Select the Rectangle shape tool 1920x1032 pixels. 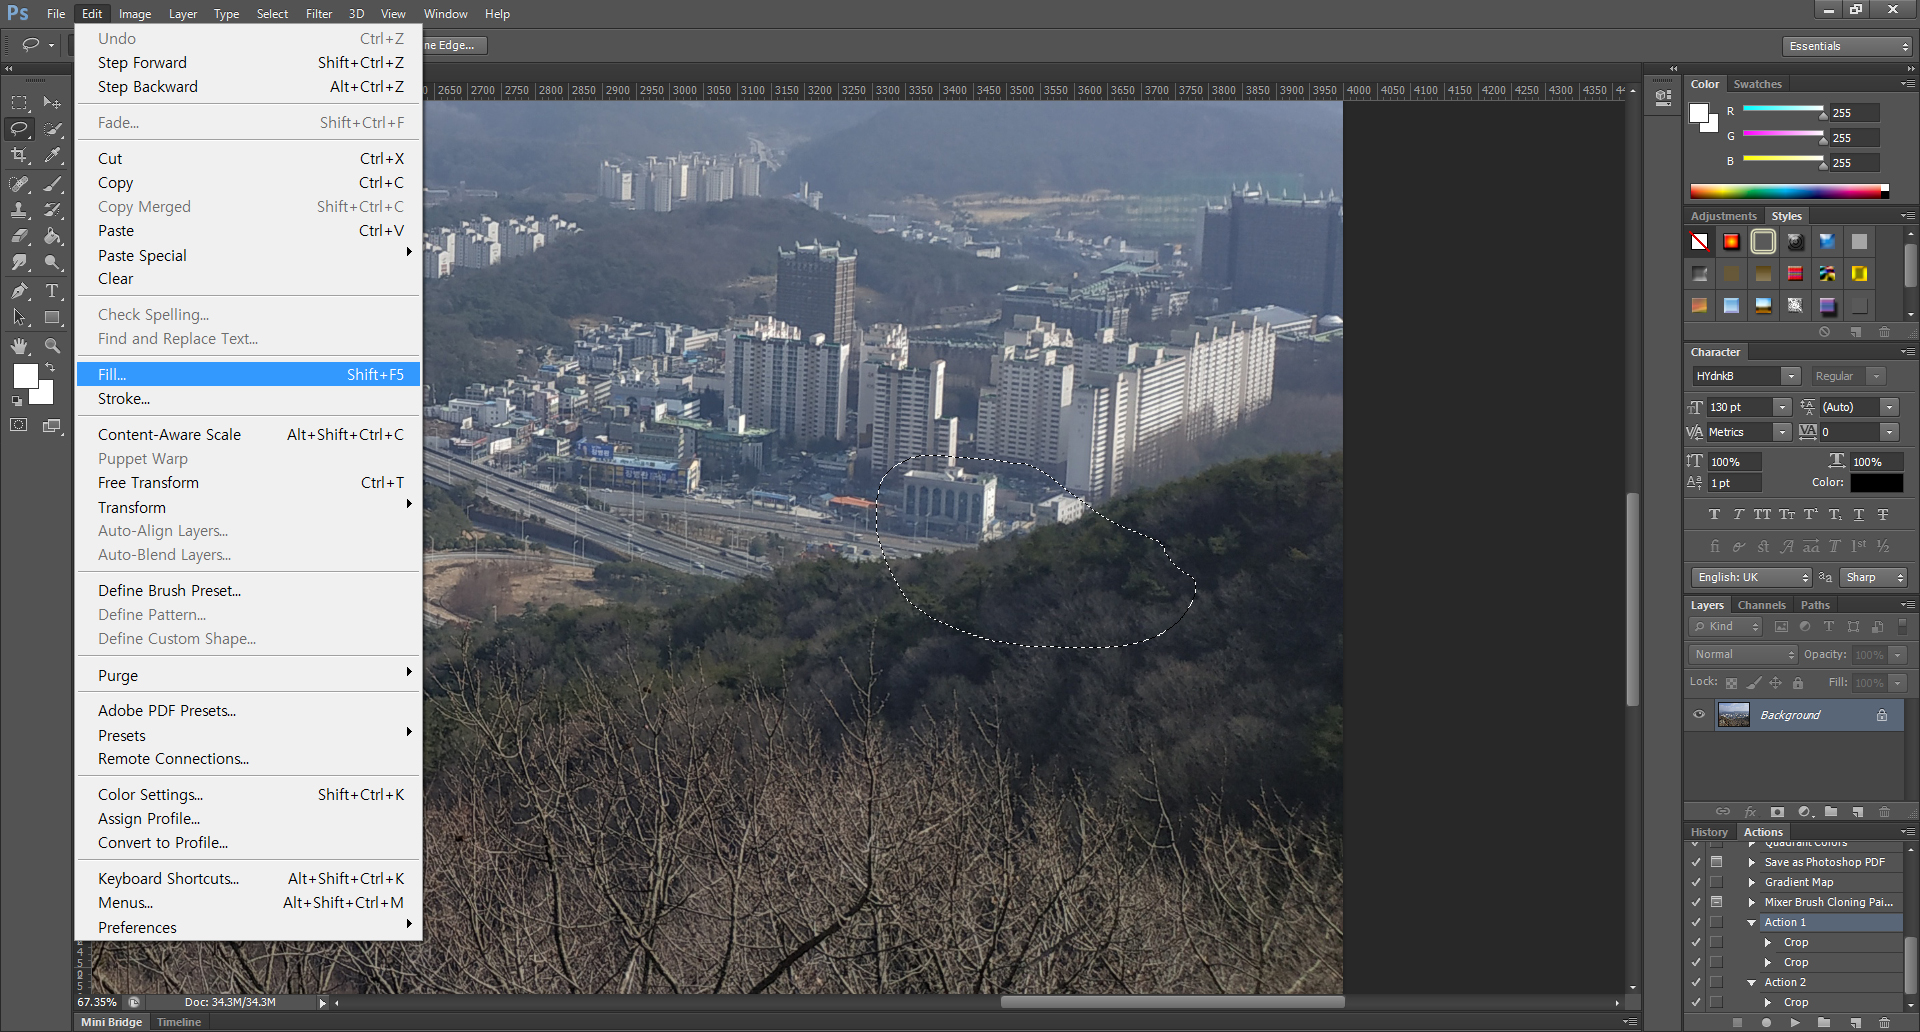[x=53, y=317]
